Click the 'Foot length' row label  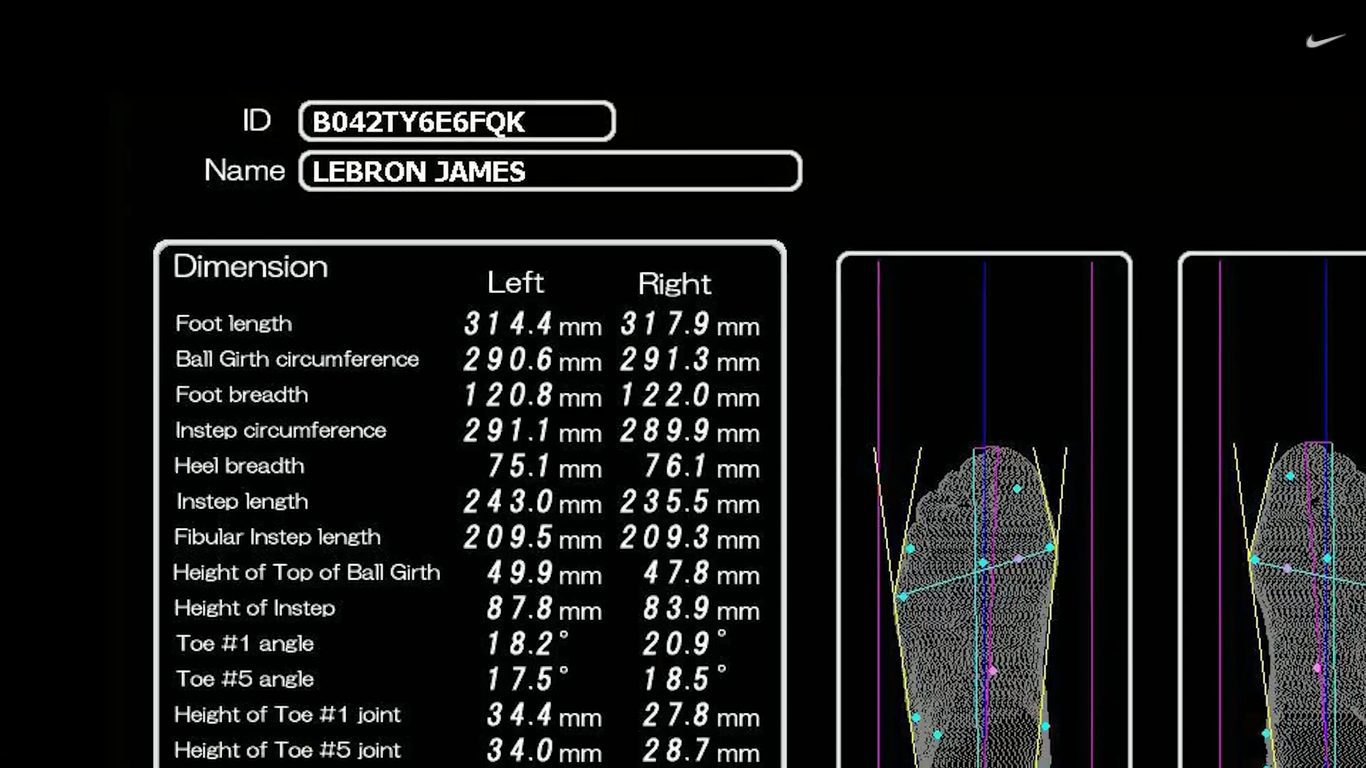coord(234,324)
